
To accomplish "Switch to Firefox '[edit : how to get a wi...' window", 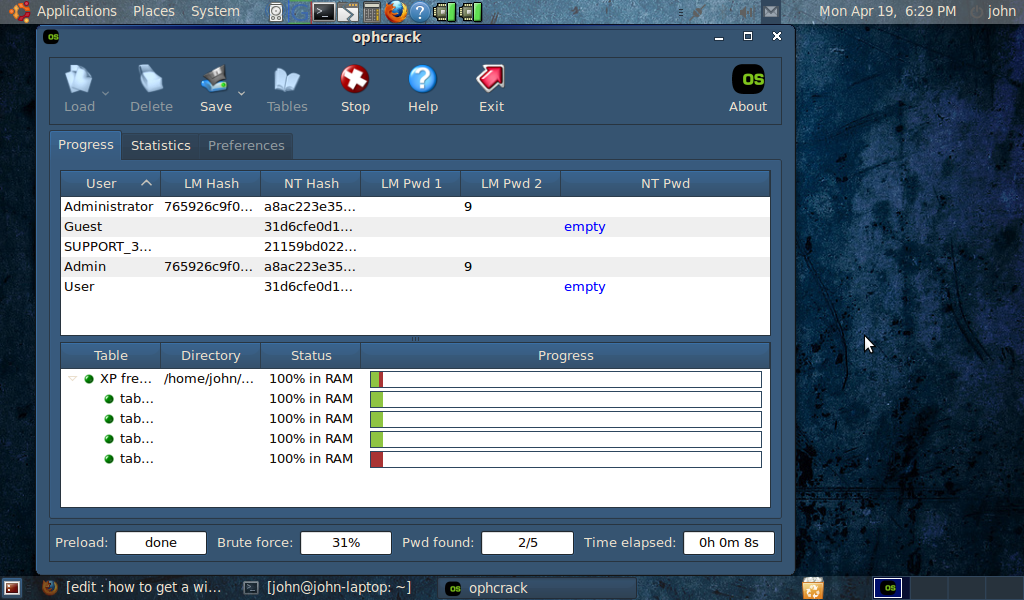I will pos(132,588).
